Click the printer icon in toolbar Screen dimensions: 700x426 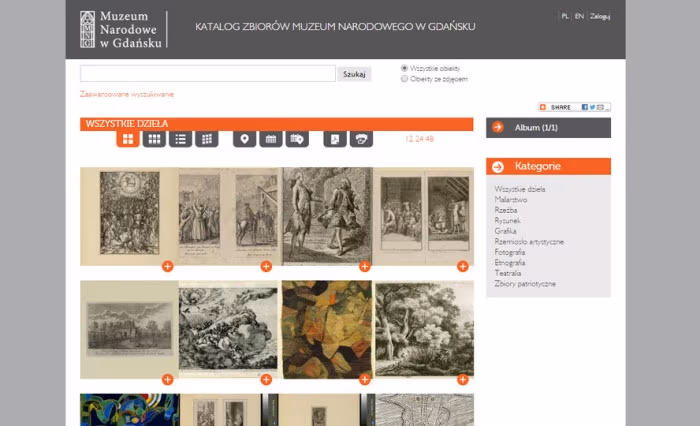pos(361,139)
